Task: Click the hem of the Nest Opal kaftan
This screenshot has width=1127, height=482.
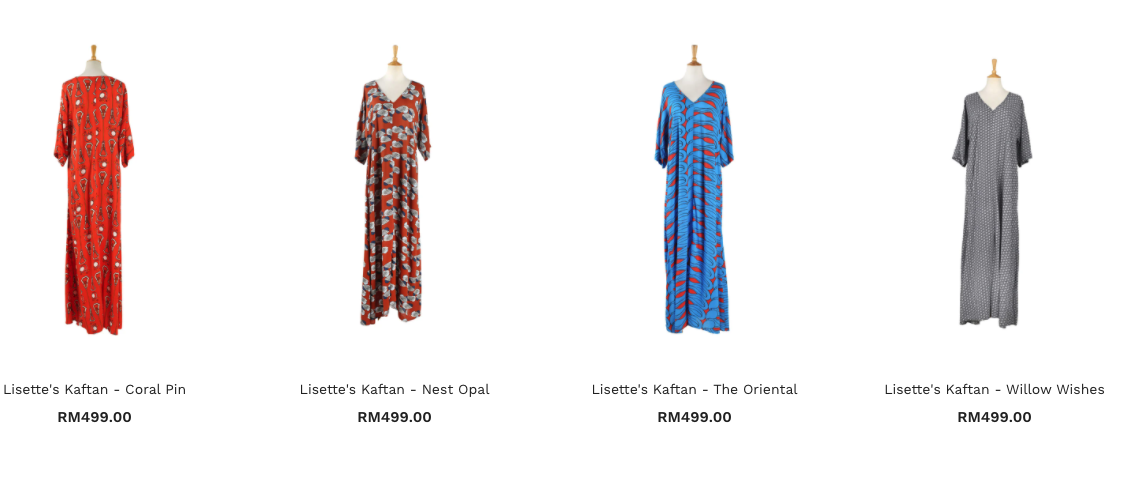Action: [392, 314]
